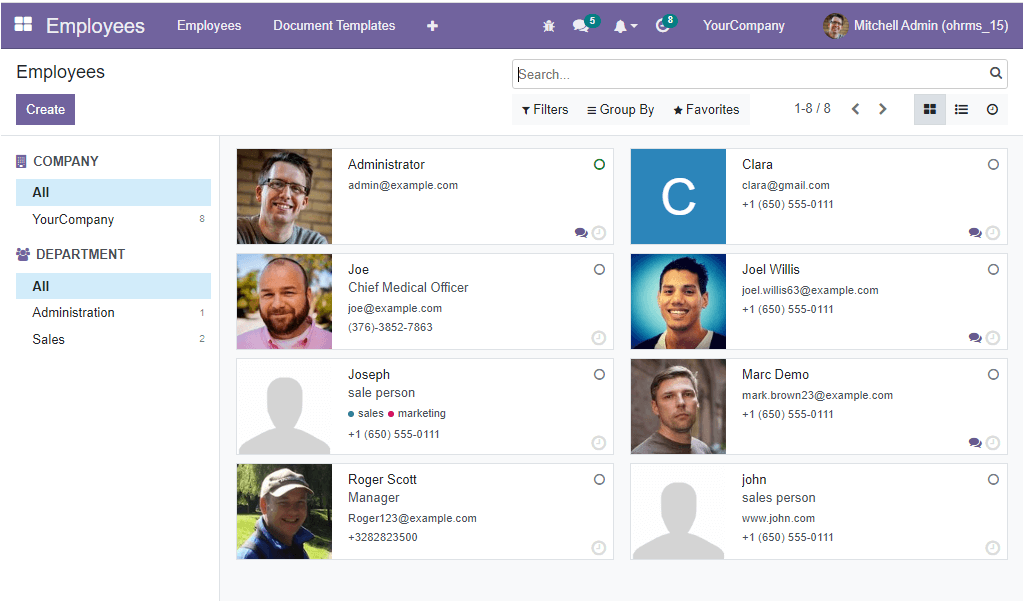
Task: Click Joel Willis's chat bubble icon
Action: (x=974, y=338)
